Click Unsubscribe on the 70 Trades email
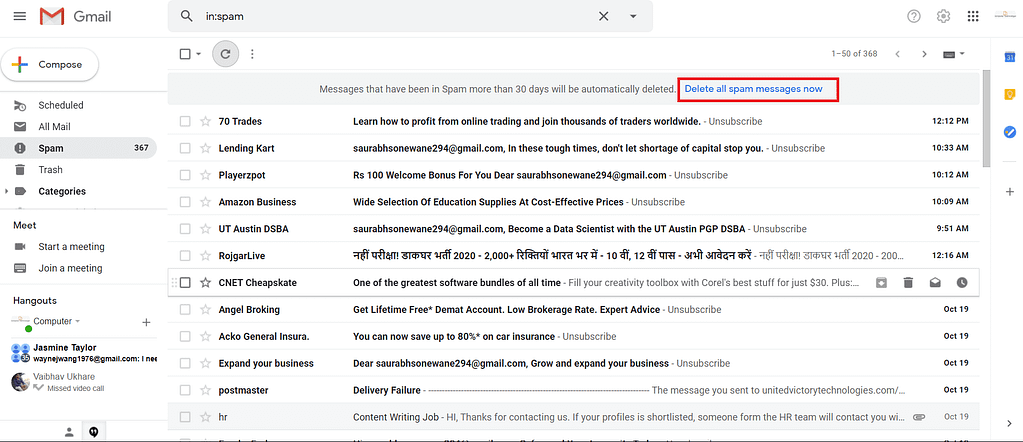1023x442 pixels. tap(735, 121)
